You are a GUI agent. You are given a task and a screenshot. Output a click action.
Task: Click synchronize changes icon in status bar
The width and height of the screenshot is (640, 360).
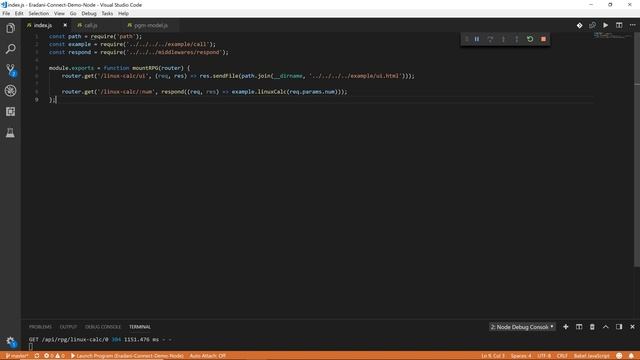tap(37, 356)
